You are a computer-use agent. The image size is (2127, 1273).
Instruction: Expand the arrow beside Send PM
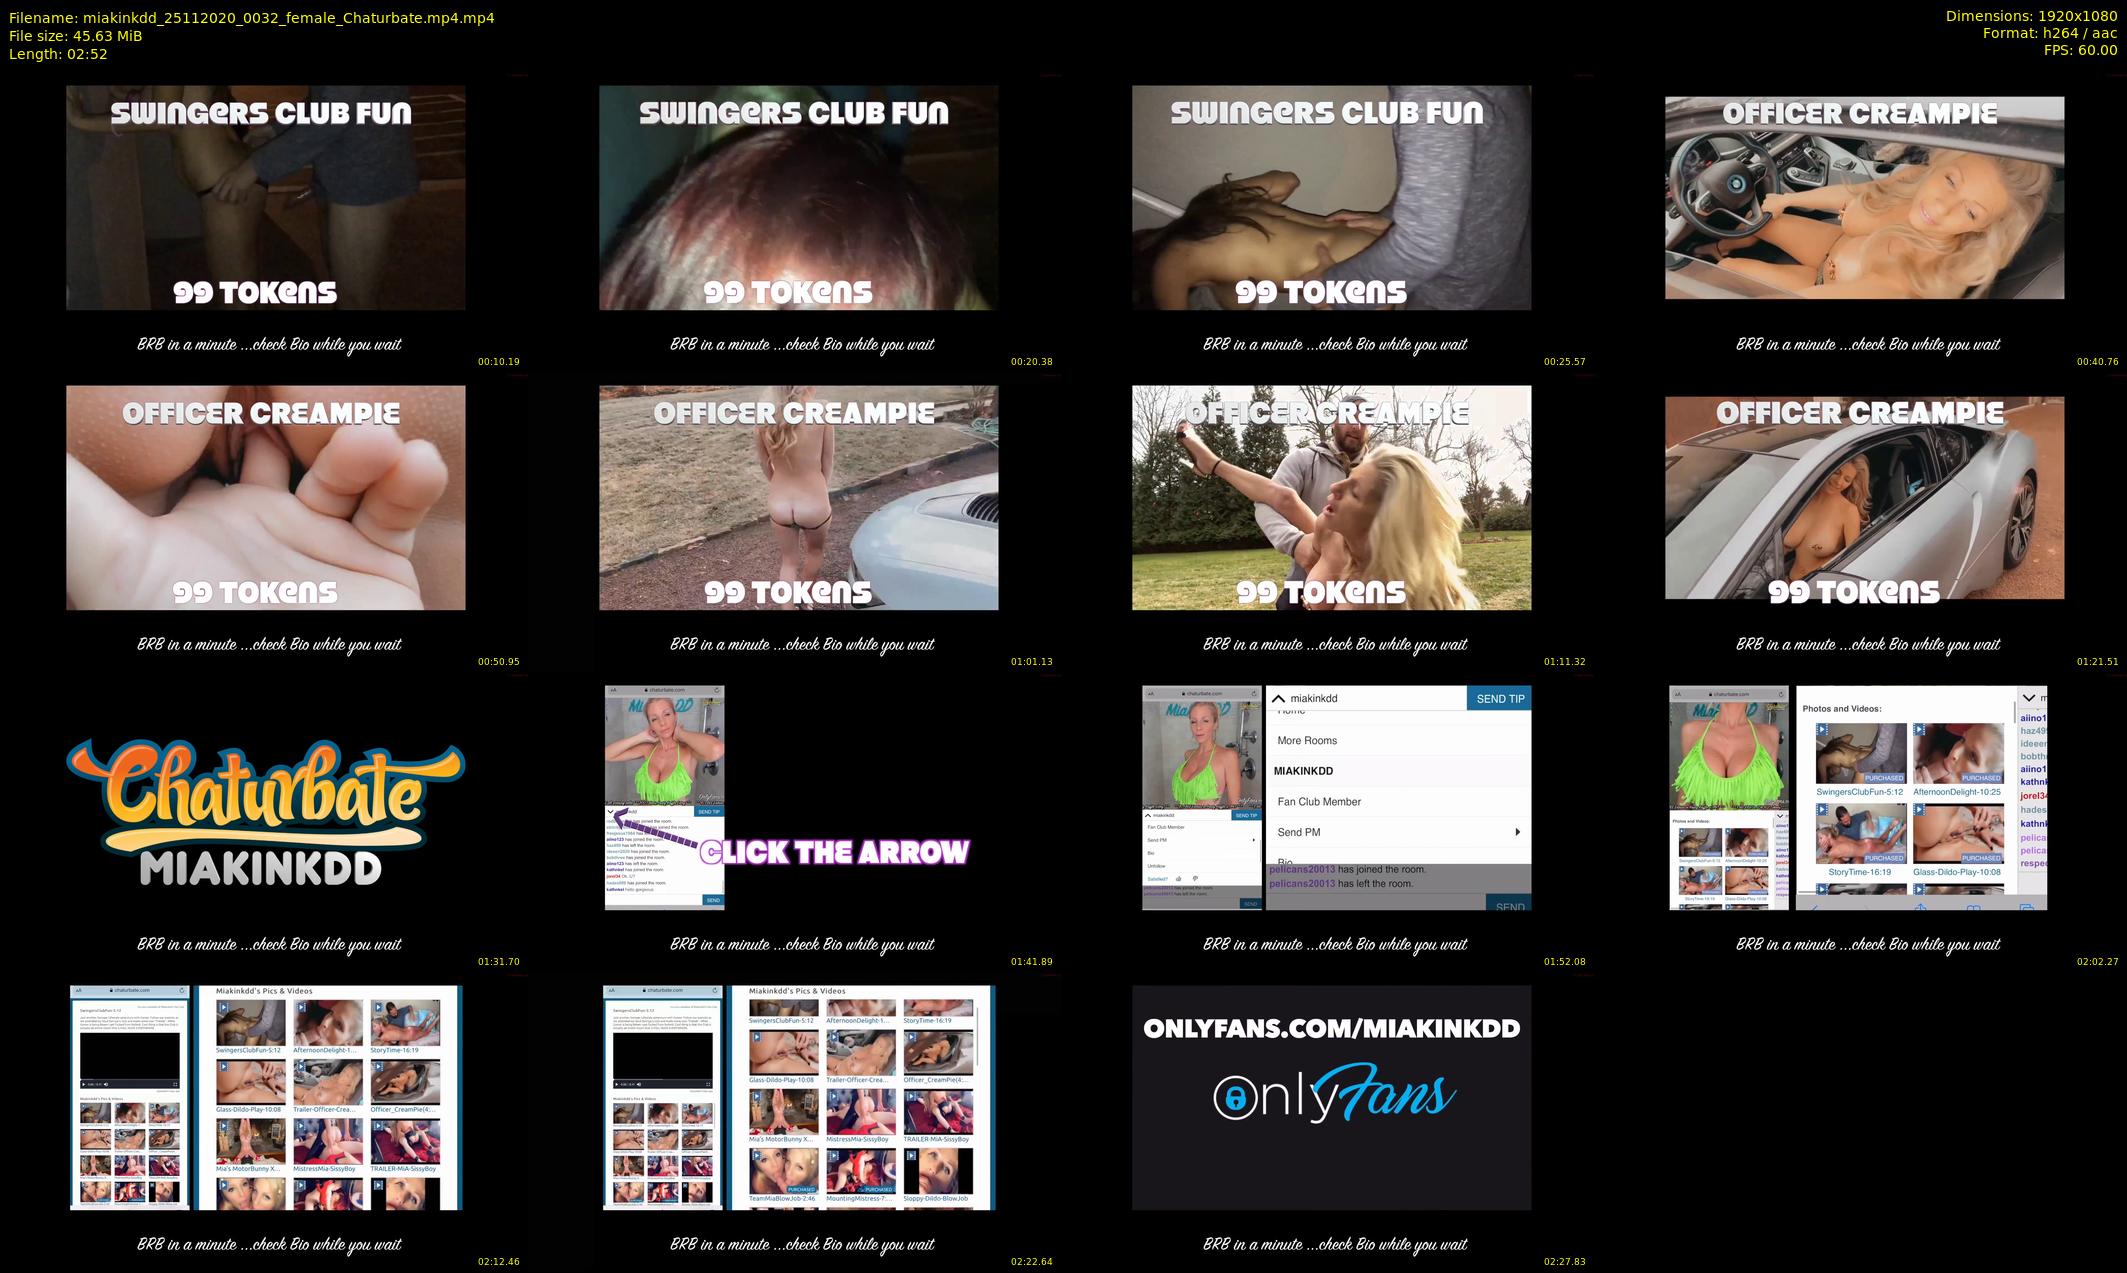coord(1518,832)
